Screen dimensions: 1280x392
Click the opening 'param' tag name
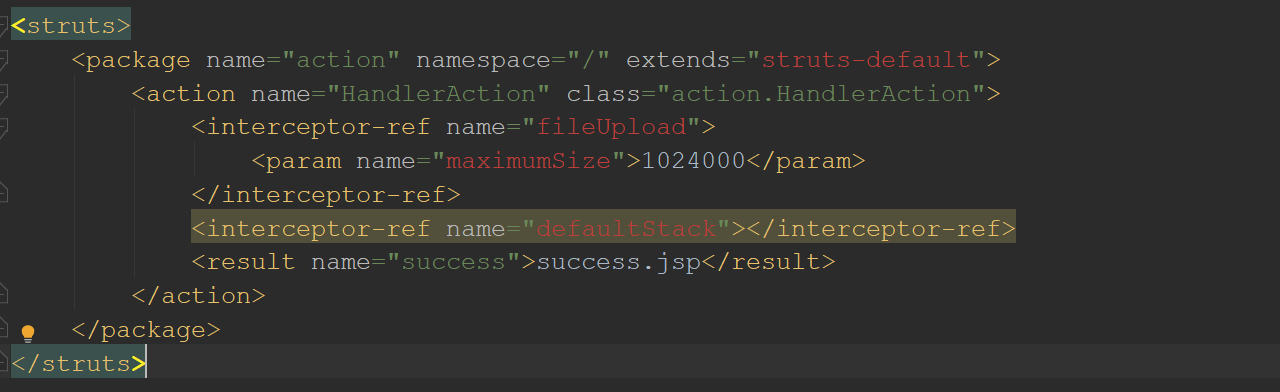[x=304, y=161]
